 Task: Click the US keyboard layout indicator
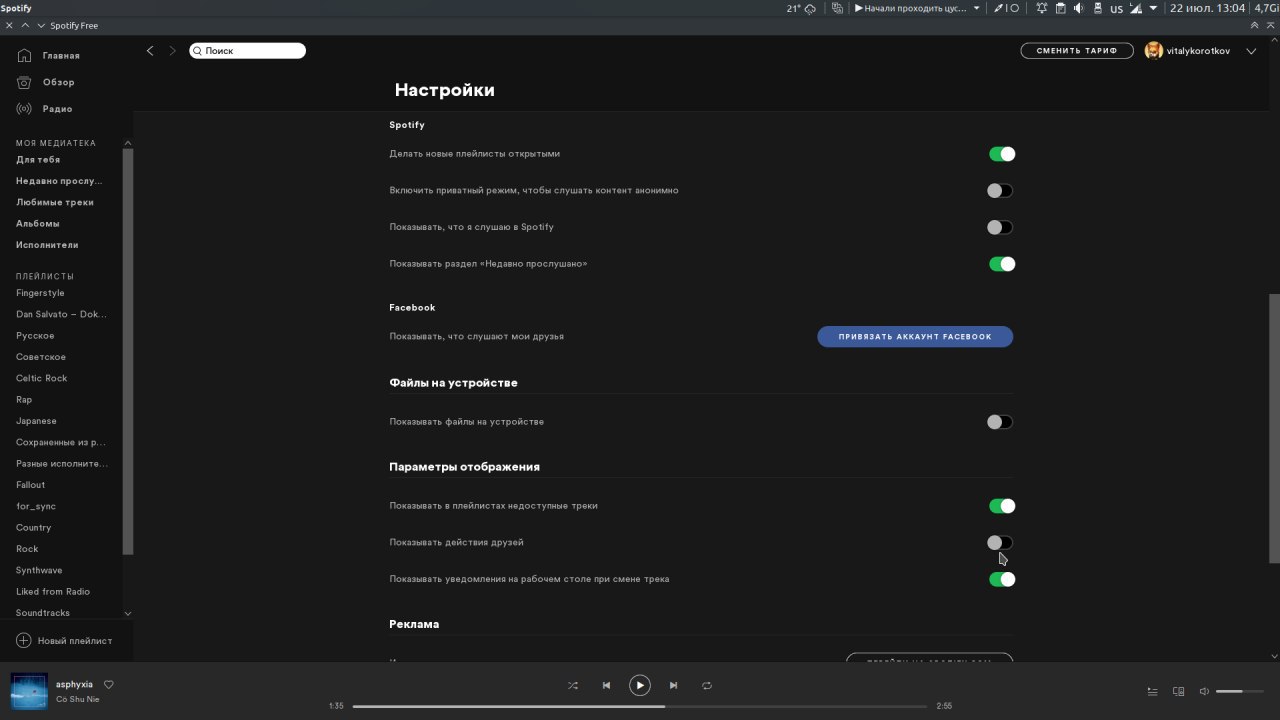[x=1116, y=8]
